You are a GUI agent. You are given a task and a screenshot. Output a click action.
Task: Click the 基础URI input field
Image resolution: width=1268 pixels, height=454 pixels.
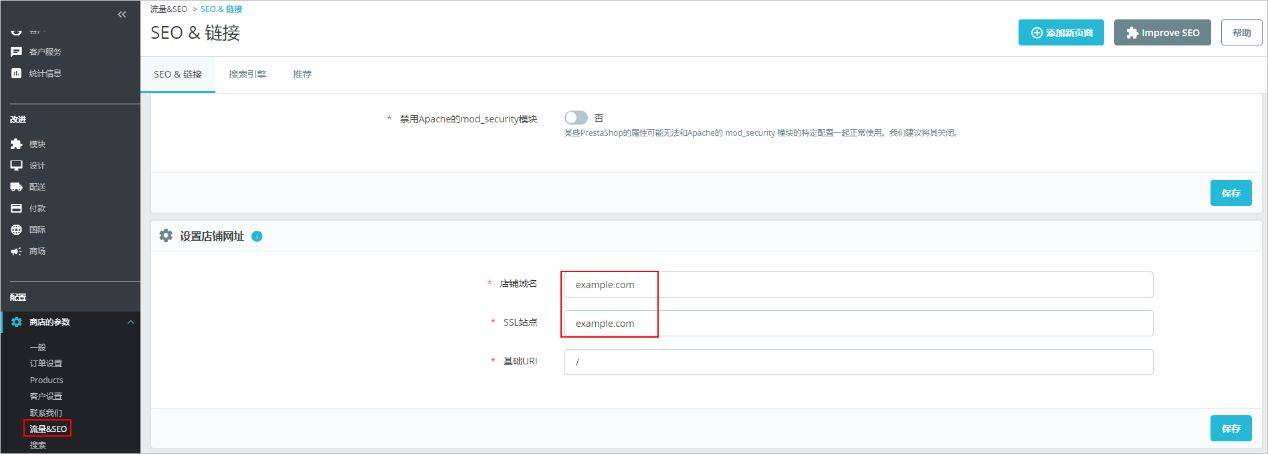coord(858,362)
